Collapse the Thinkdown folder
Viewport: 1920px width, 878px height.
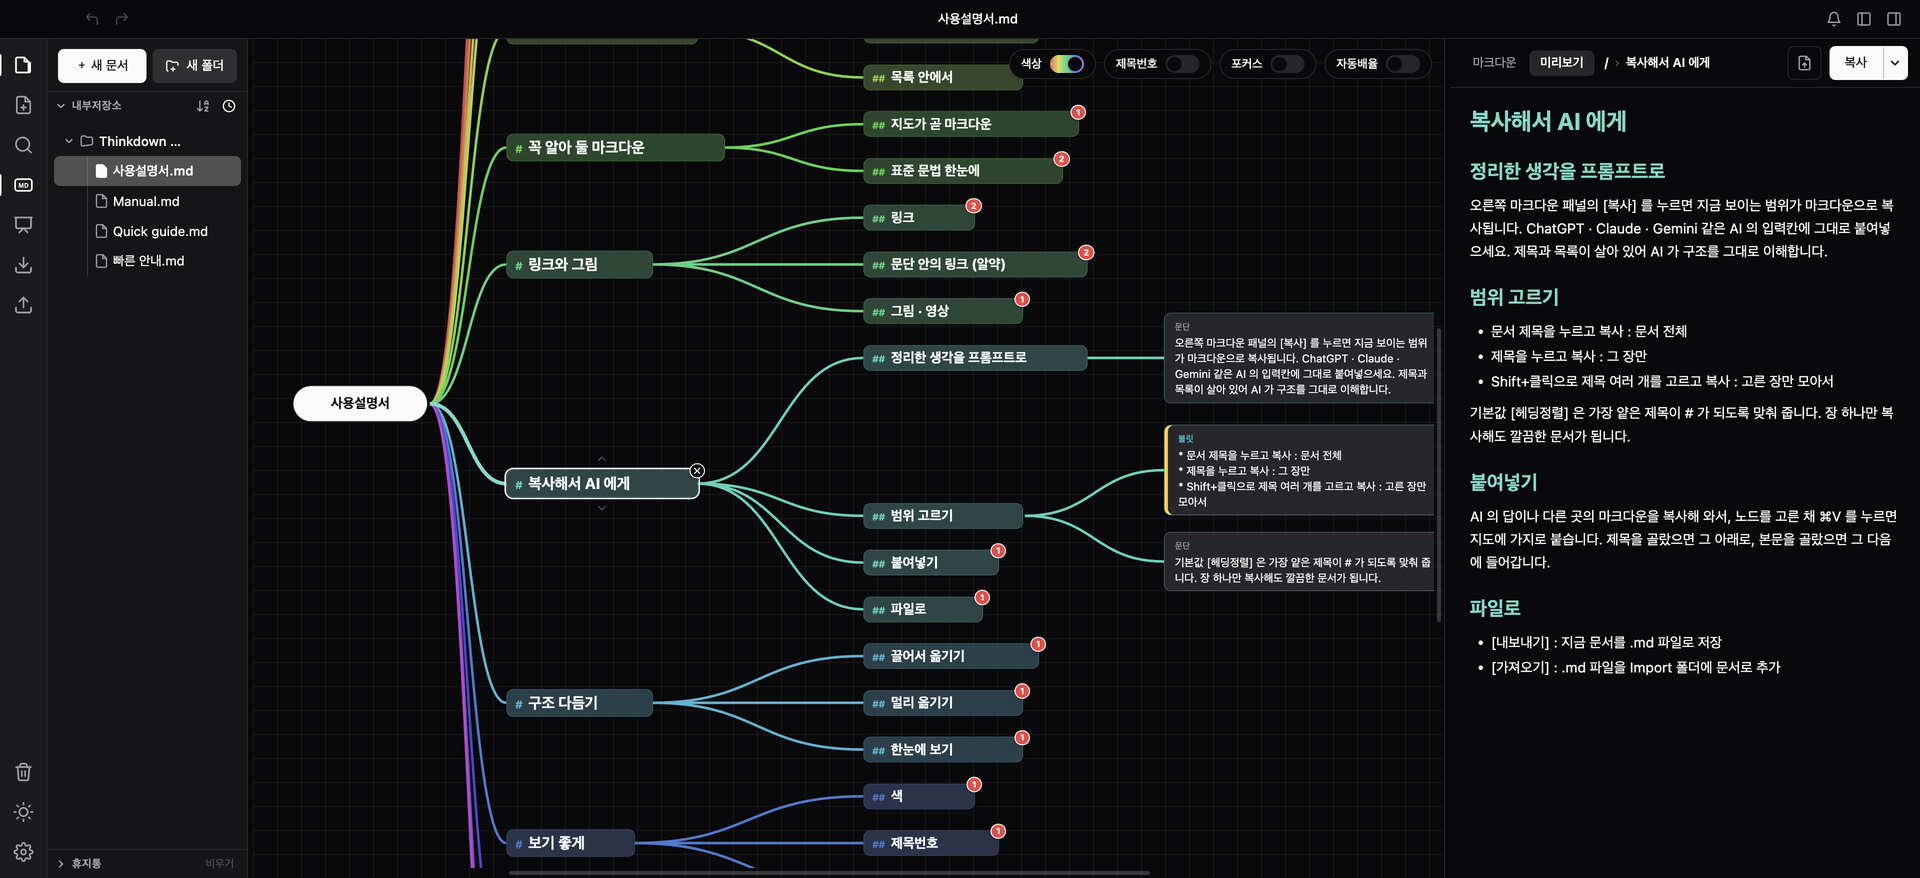(x=69, y=142)
